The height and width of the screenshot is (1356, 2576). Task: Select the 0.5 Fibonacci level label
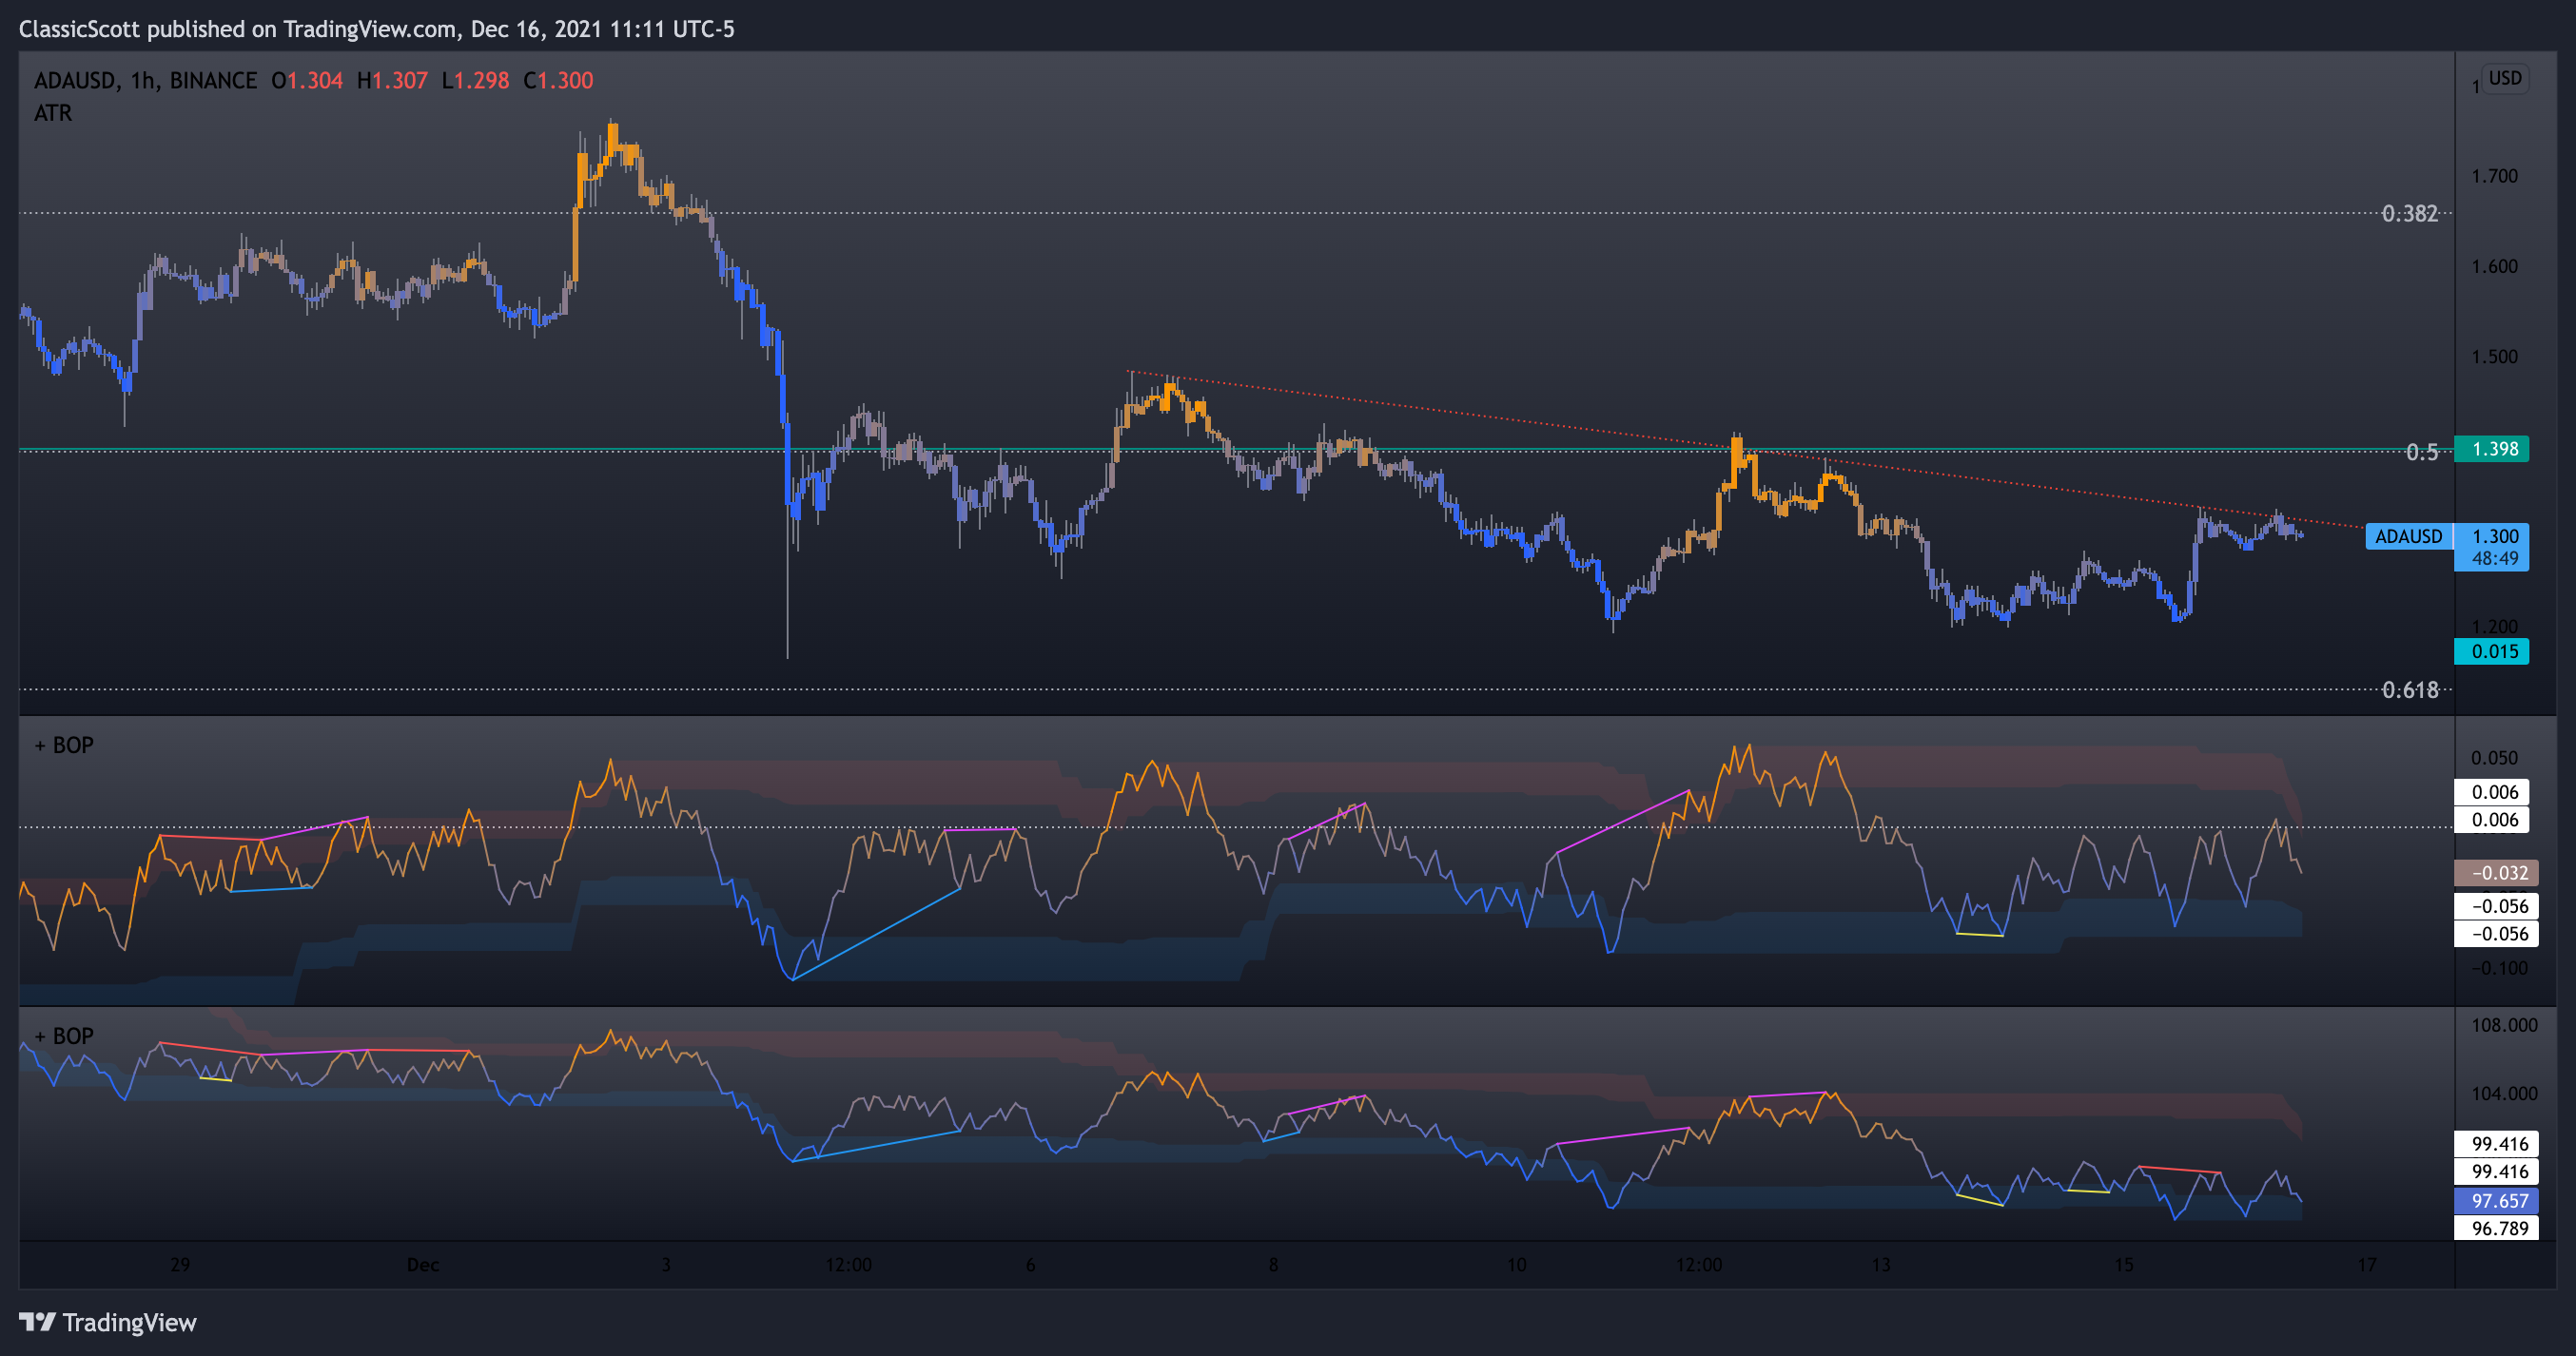coord(2421,452)
